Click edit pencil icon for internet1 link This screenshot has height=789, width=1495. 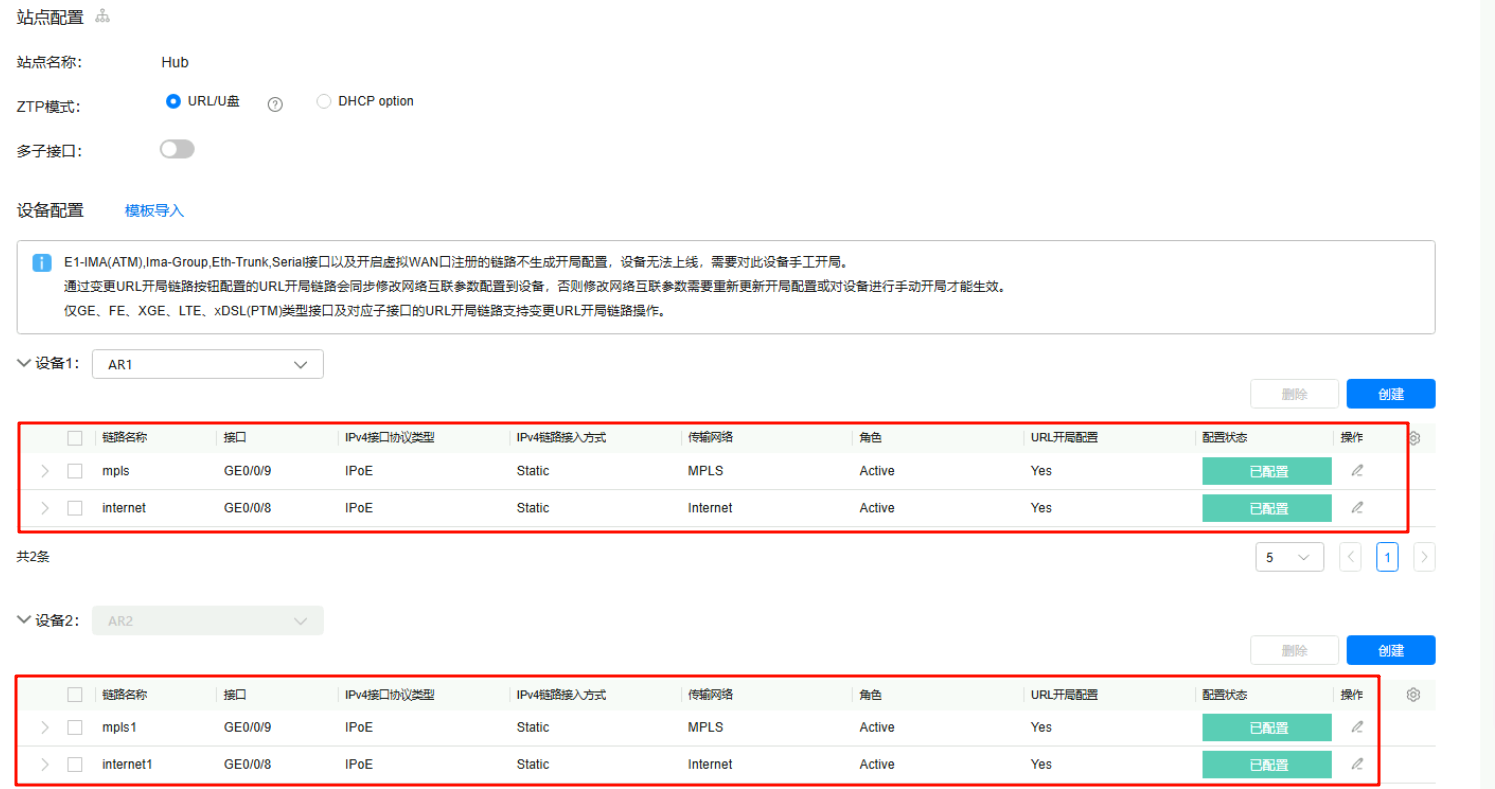point(1357,764)
